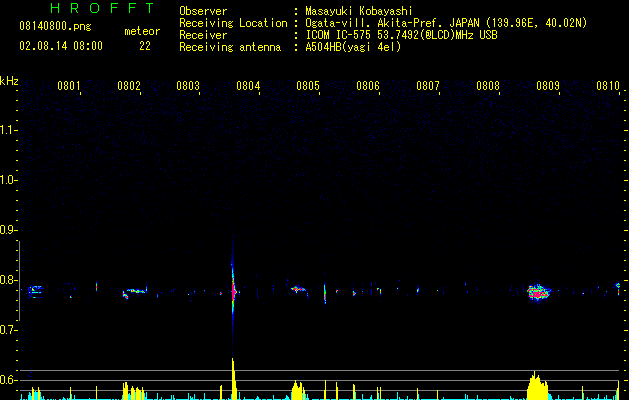Viewport: 629px width, 400px height.
Task: Click the 0810 time marker
Action: click(608, 86)
